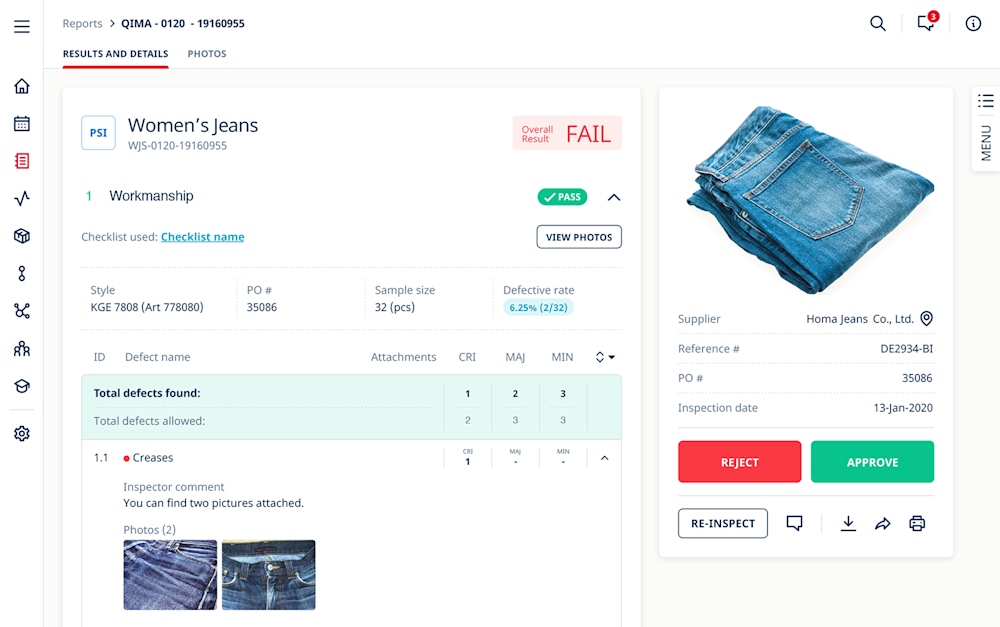
Task: Open messages with 3 notifications
Action: click(x=927, y=22)
